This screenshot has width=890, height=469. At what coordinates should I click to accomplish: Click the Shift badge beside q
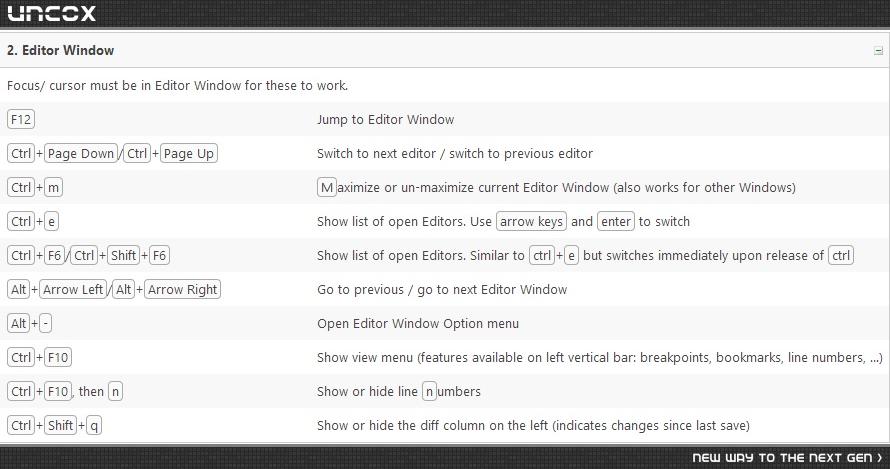pyautogui.click(x=60, y=425)
